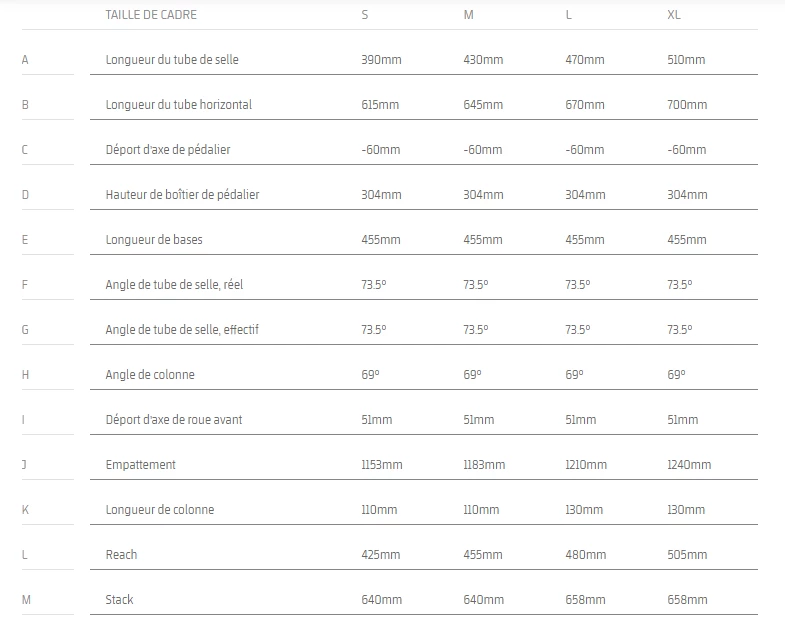Click the Hauteur de boîtier de pédalier label
The height and width of the screenshot is (638, 785).
[182, 195]
